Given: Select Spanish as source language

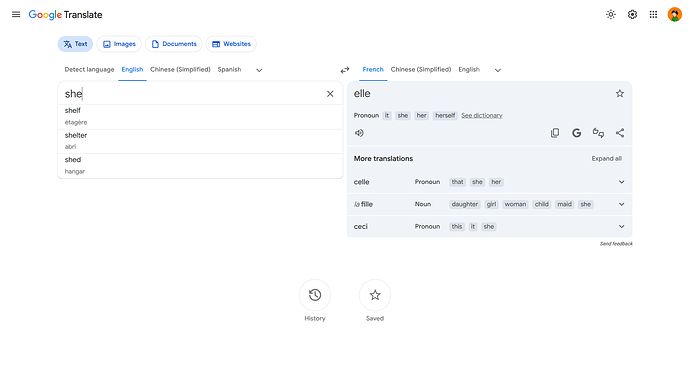Looking at the screenshot, I should 229,70.
